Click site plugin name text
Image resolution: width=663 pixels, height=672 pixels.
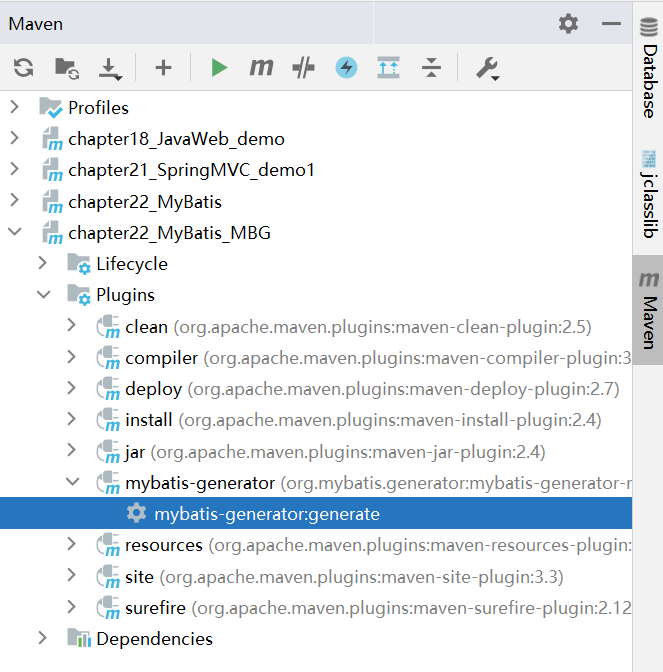[139, 577]
